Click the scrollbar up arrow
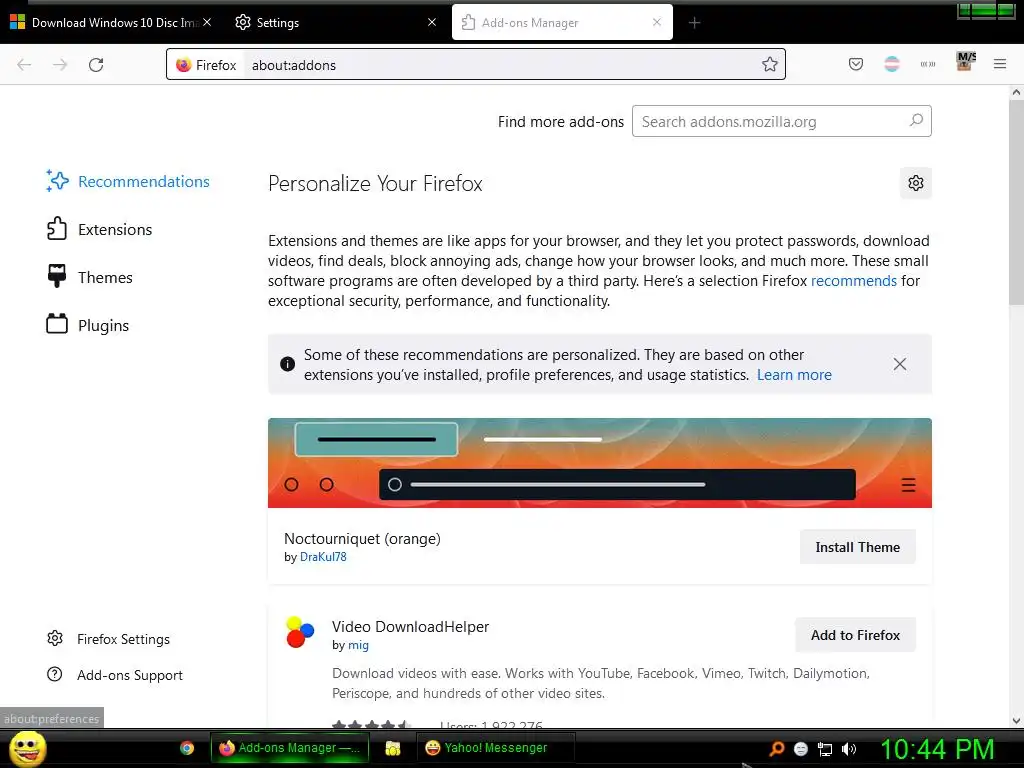This screenshot has height=768, width=1024. [x=1016, y=93]
